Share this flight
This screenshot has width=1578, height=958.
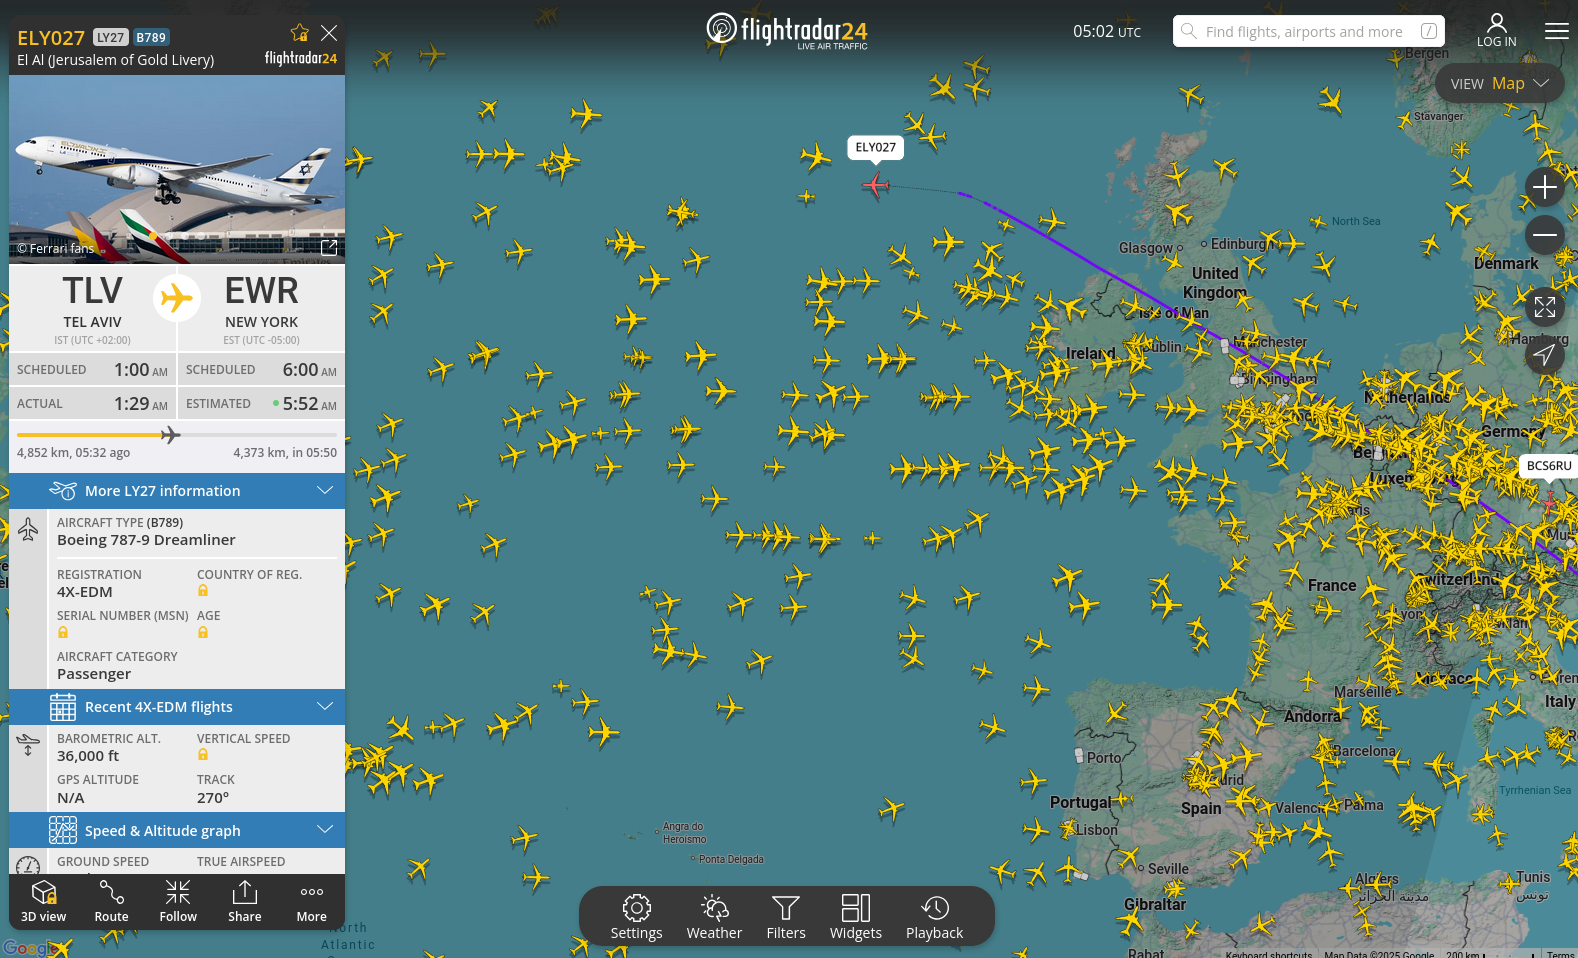point(245,901)
